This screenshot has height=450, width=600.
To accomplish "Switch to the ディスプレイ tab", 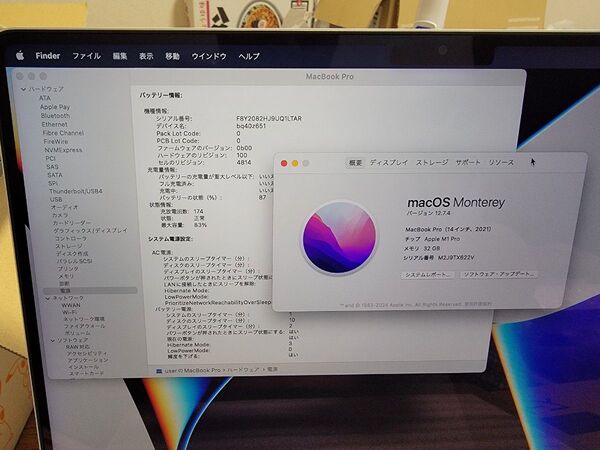I will point(389,163).
